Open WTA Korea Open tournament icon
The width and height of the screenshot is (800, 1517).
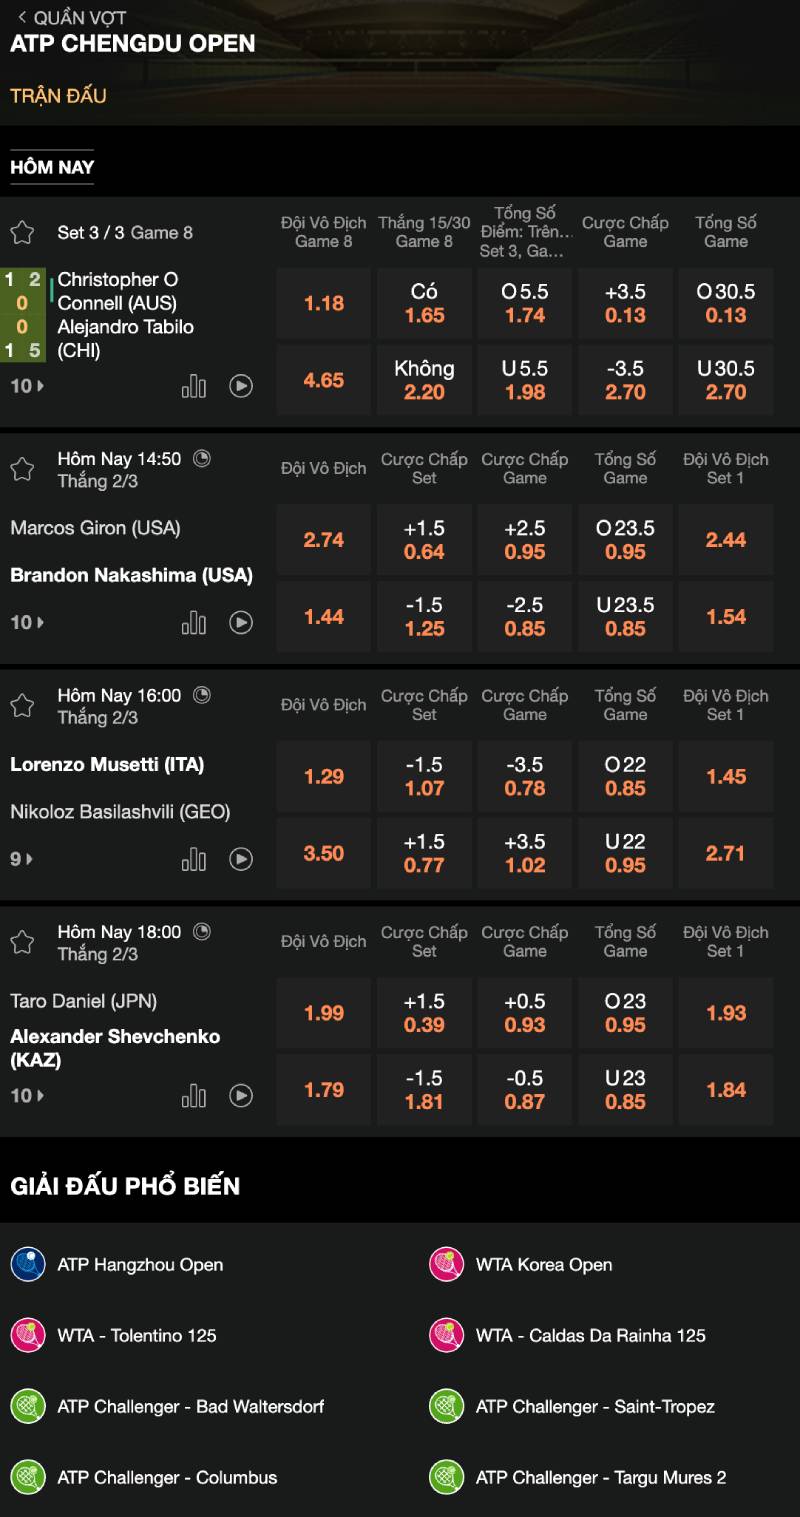[447, 1265]
